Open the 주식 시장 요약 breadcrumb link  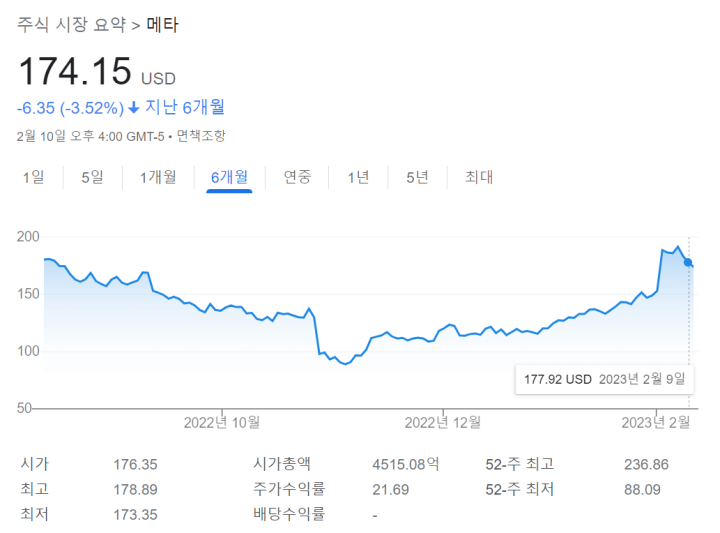coord(71,25)
